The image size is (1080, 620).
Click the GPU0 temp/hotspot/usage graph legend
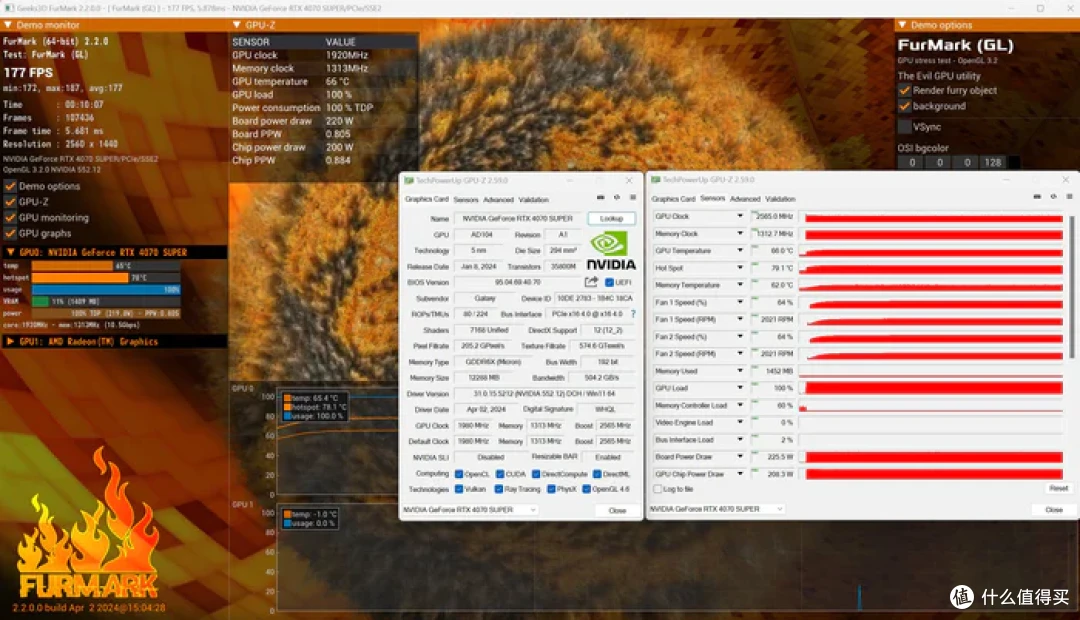pos(313,407)
